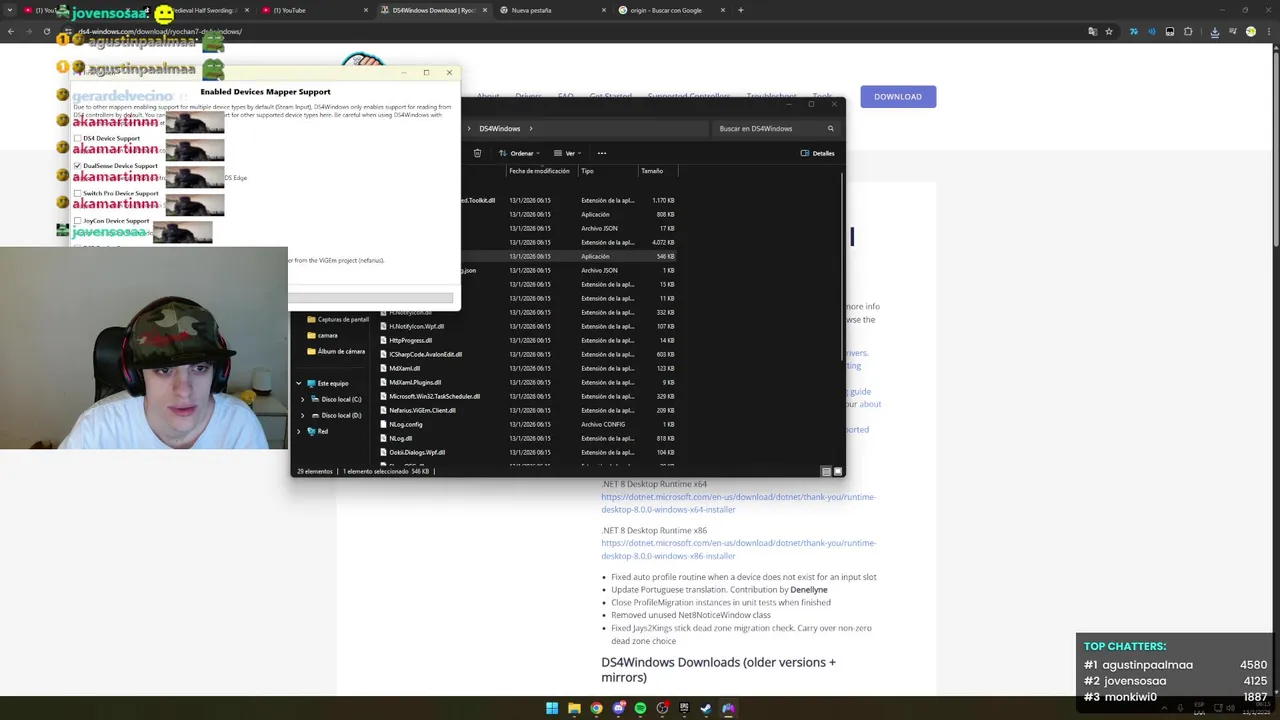
Task: Open the Chrome extensions puzzle icon
Action: coord(1188,31)
